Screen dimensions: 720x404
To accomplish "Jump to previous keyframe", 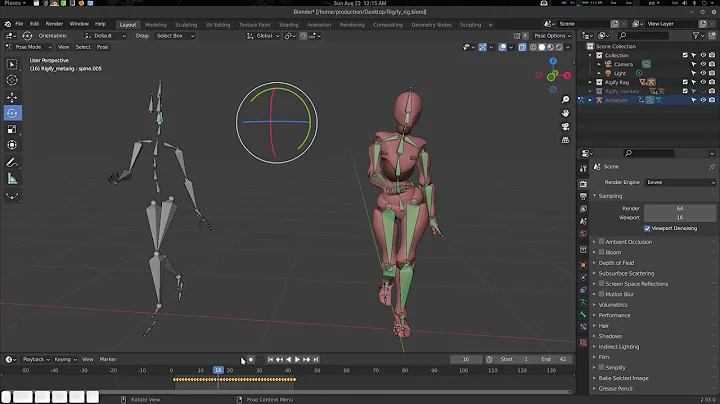I will tap(279, 359).
